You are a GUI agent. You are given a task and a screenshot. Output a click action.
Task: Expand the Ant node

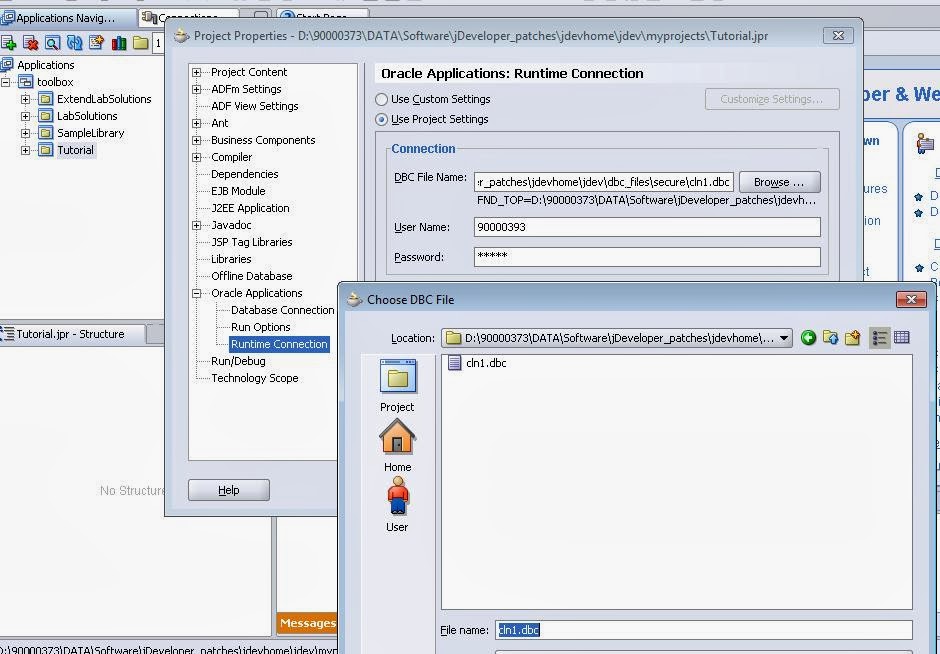(x=196, y=123)
